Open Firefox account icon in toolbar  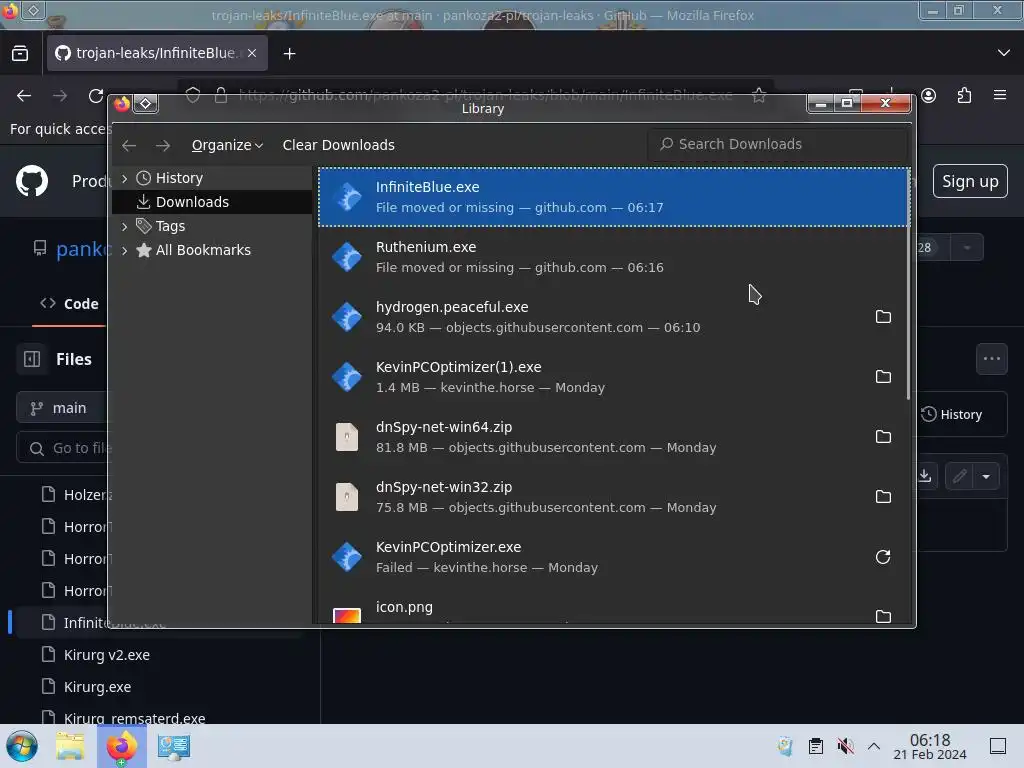point(929,96)
